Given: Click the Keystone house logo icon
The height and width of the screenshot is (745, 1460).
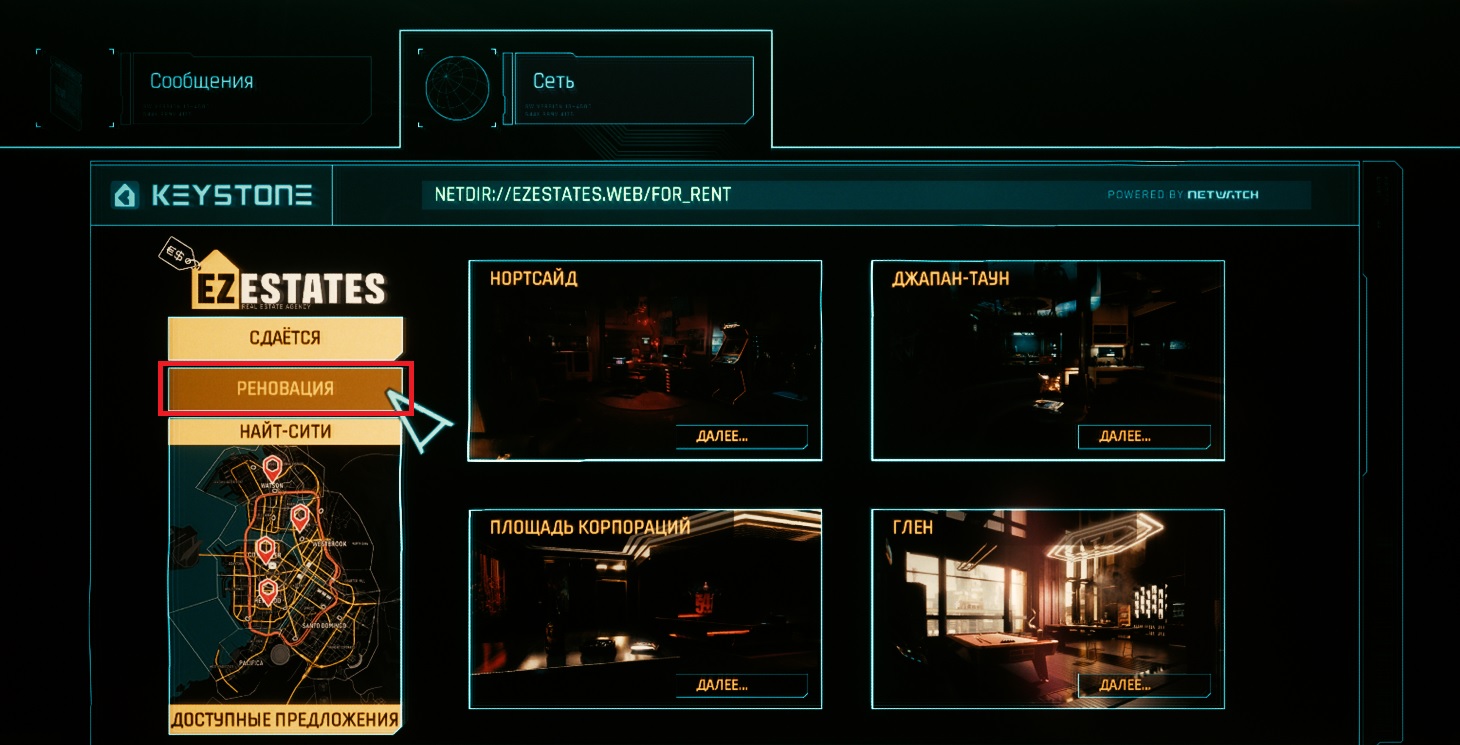Looking at the screenshot, I should click(x=125, y=195).
